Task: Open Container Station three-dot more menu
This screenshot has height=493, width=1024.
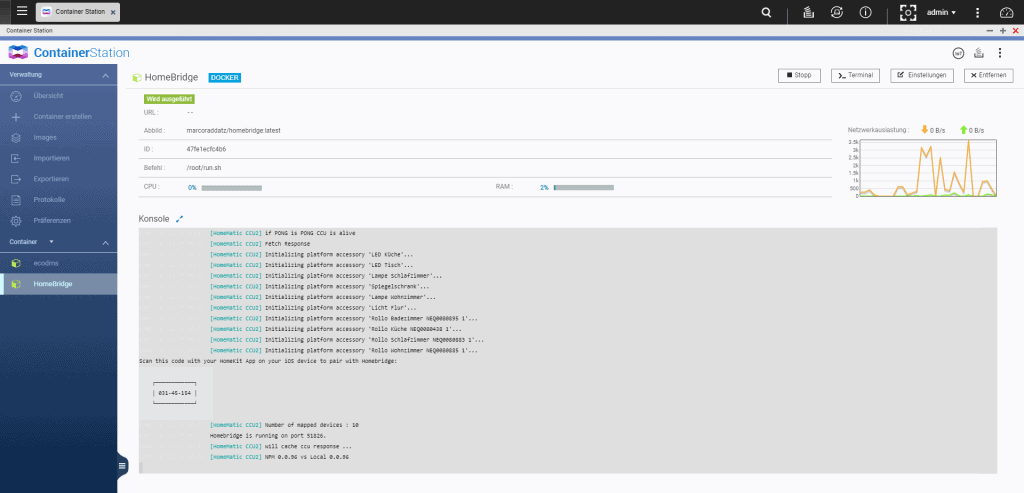Action: pos(1000,54)
